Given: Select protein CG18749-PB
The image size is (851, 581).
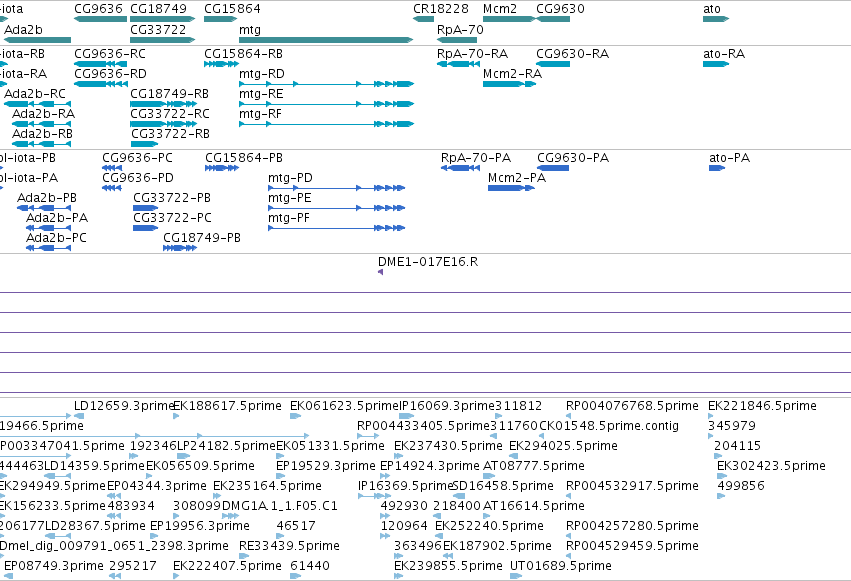Looking at the screenshot, I should coord(180,248).
